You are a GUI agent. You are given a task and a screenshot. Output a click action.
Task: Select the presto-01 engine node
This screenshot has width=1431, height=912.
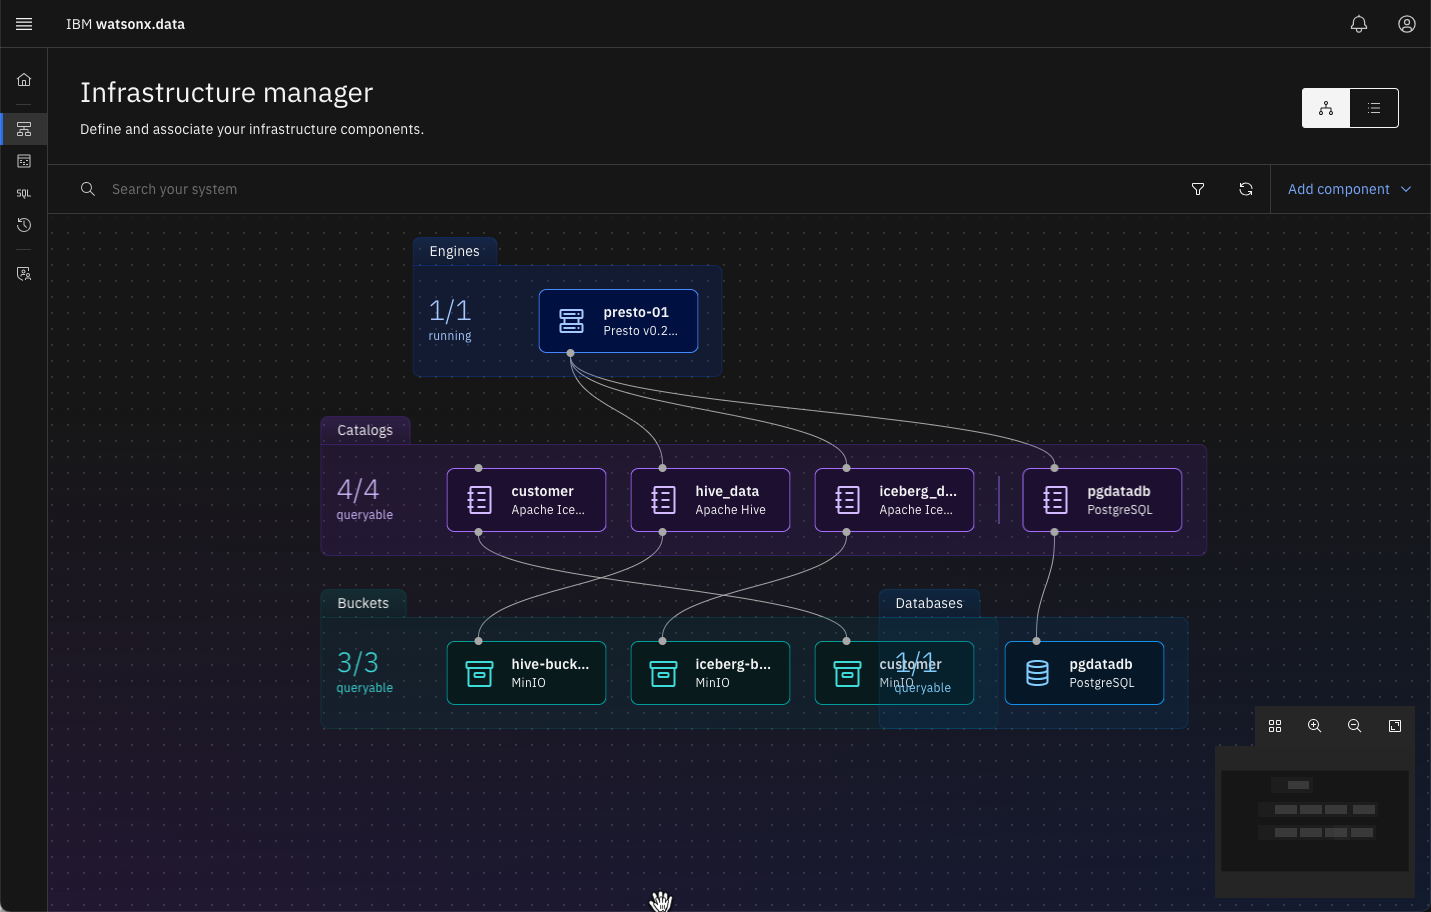click(618, 321)
